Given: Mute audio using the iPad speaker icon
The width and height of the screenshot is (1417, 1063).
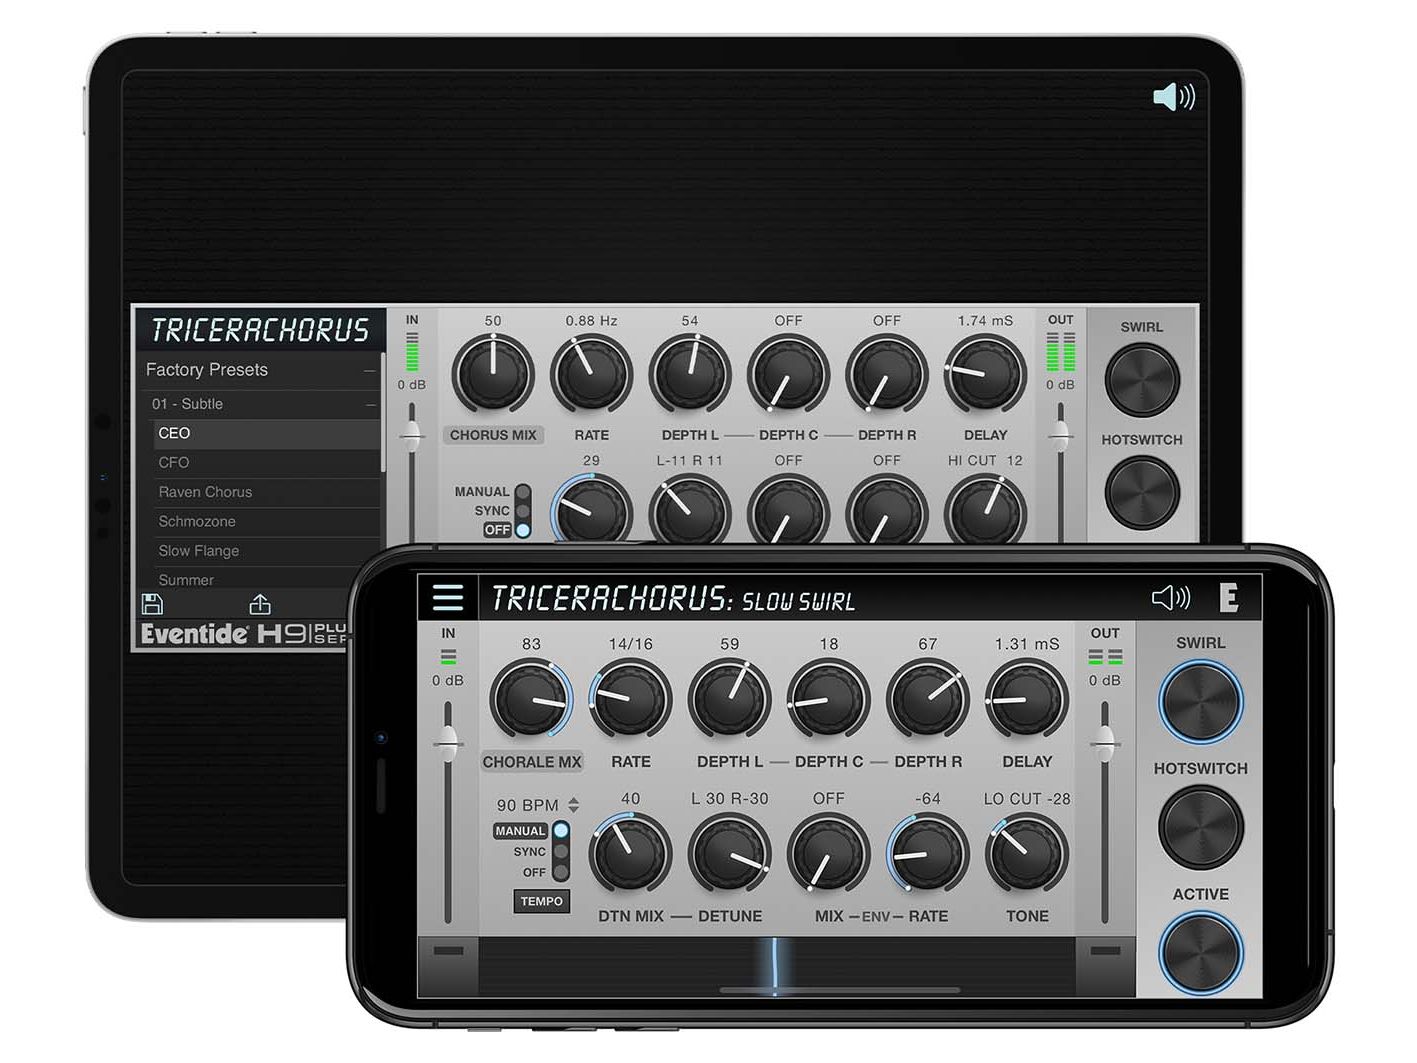Looking at the screenshot, I should (x=1175, y=96).
